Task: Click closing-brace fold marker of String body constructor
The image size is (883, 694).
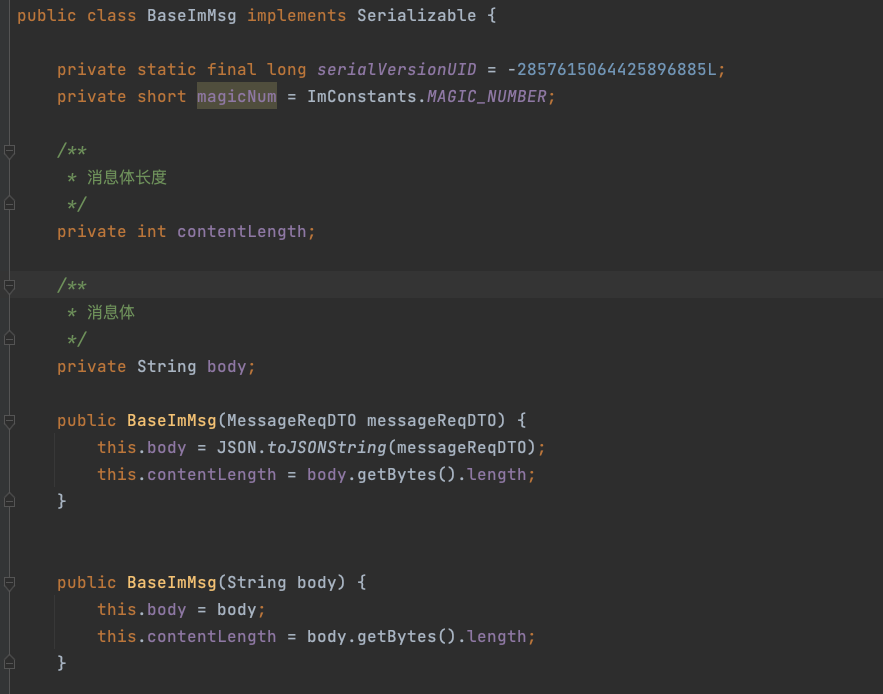Action: [x=10, y=662]
